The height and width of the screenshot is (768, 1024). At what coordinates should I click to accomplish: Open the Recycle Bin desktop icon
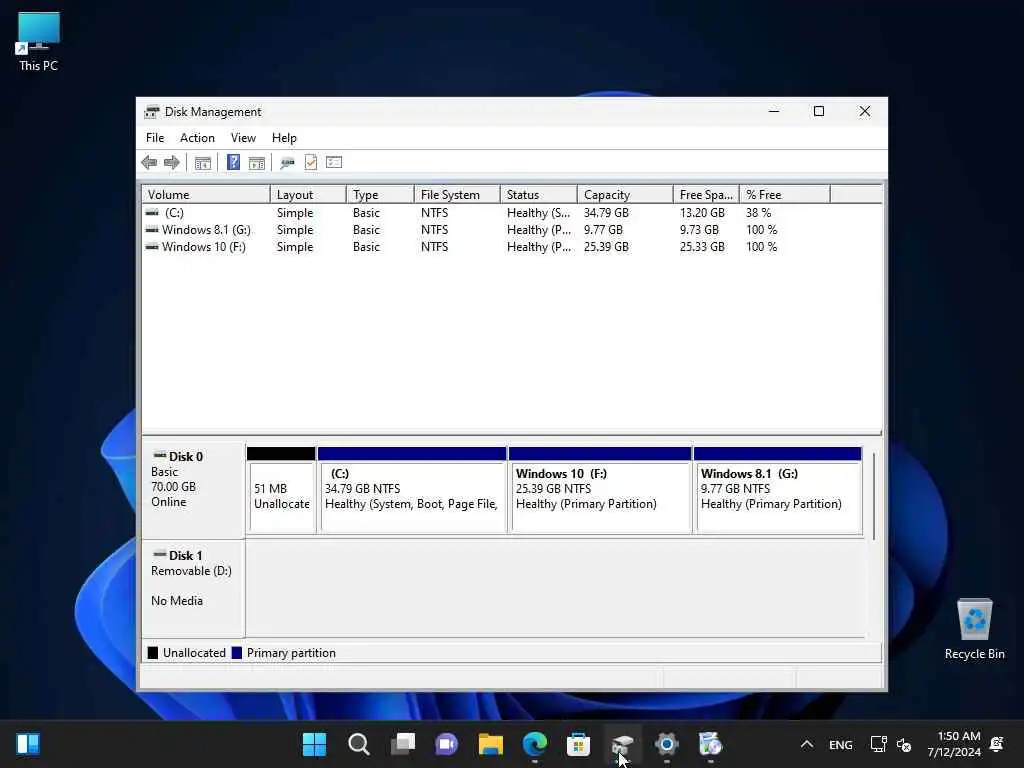(974, 630)
